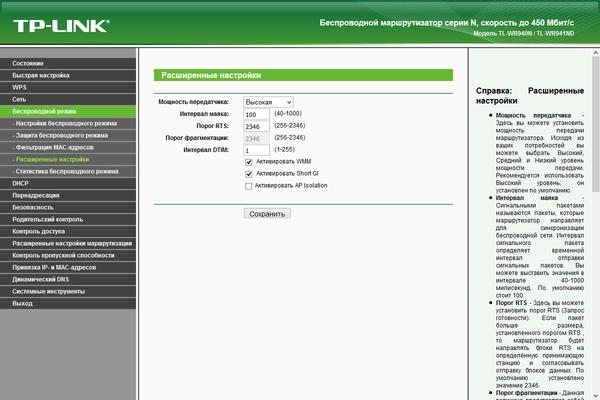Open Фильтрация MAC-адресов submenu
Viewport: 600px width, 400px height.
pos(68,147)
